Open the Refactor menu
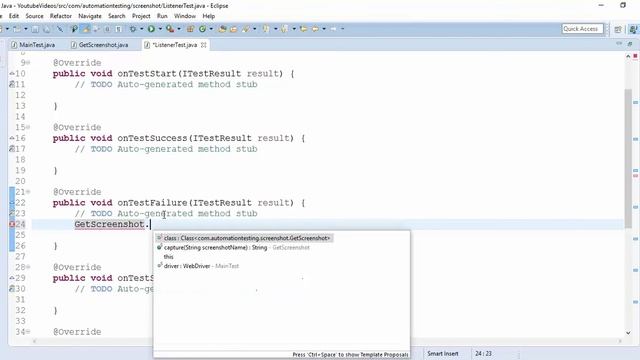This screenshot has height=360, width=640. tap(61, 16)
